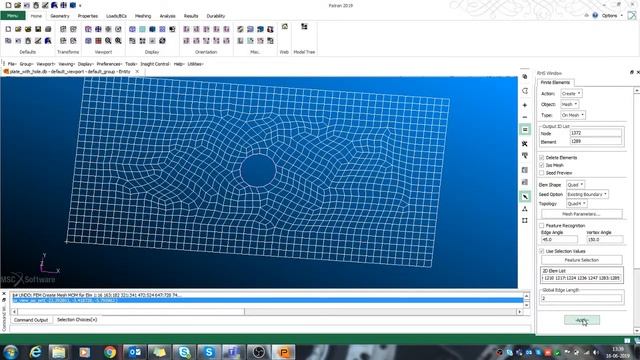This screenshot has width=640, height=360.
Task: Switch to the Command Output tab
Action: click(x=31, y=320)
